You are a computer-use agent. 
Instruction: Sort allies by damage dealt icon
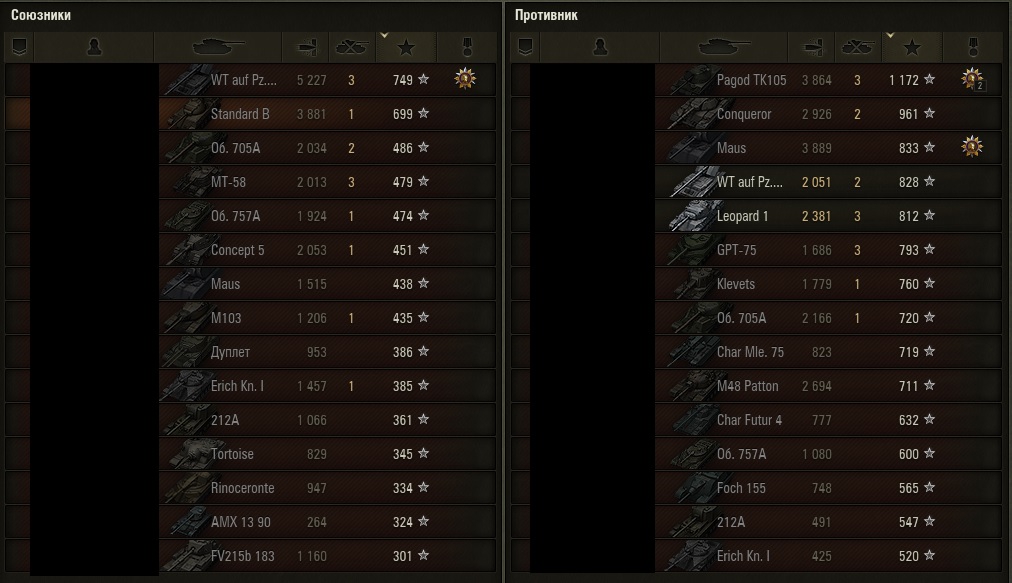(306, 47)
